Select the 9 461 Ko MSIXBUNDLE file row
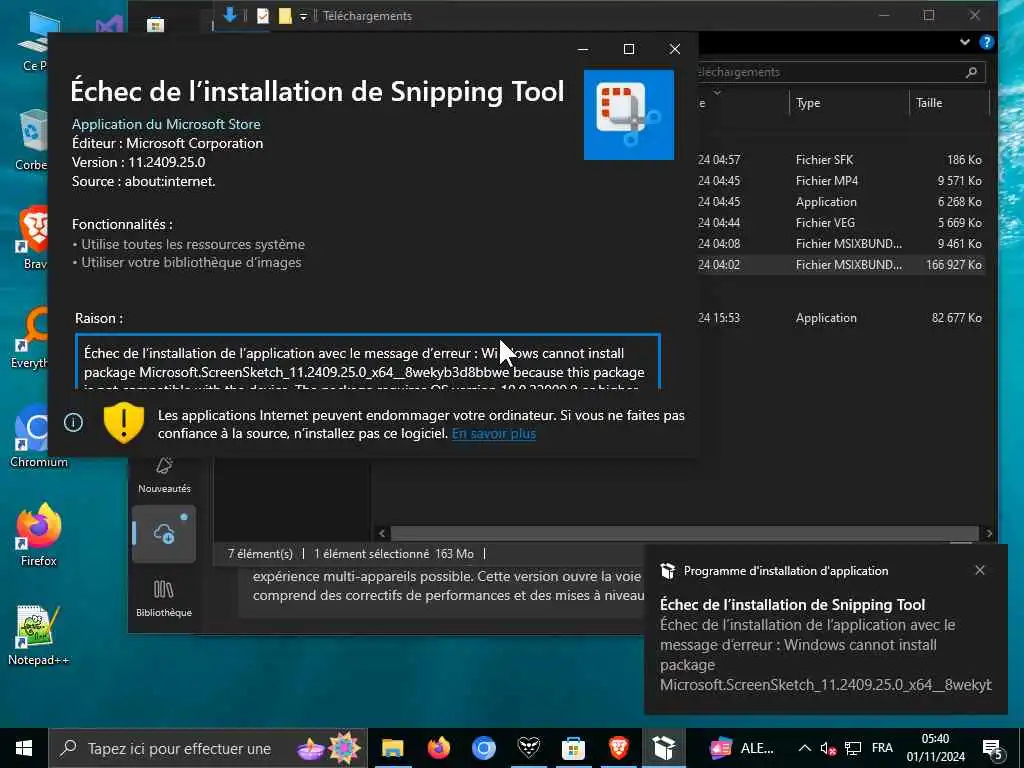 tap(841, 244)
